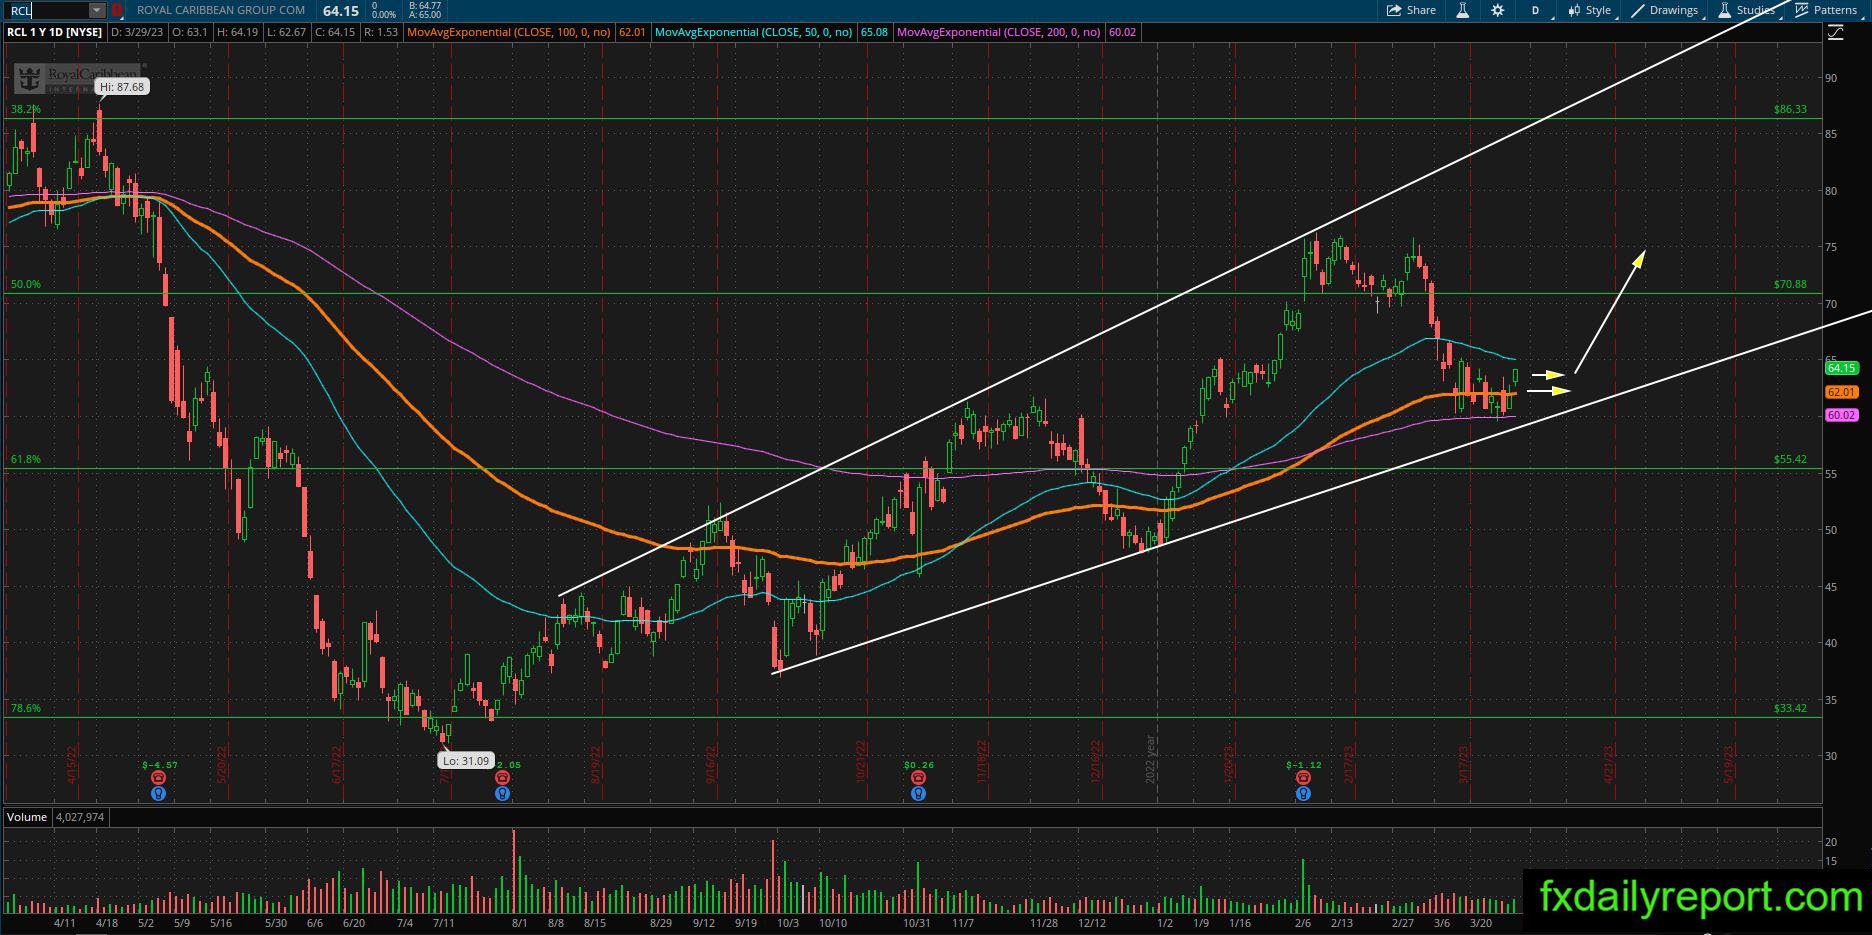Select the MovAvgExponential 50 study label

[x=753, y=32]
